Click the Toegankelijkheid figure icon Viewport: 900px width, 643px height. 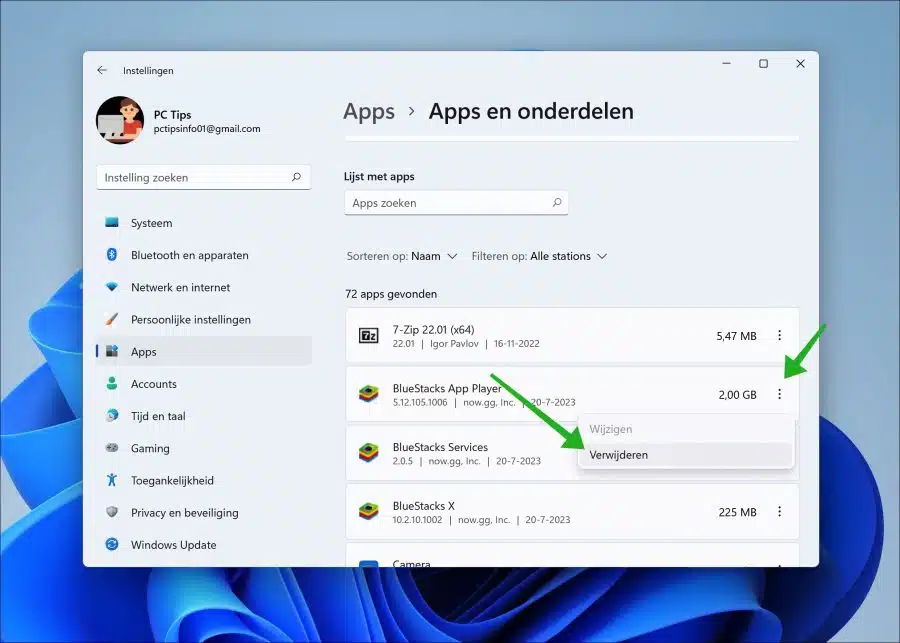pyautogui.click(x=112, y=479)
